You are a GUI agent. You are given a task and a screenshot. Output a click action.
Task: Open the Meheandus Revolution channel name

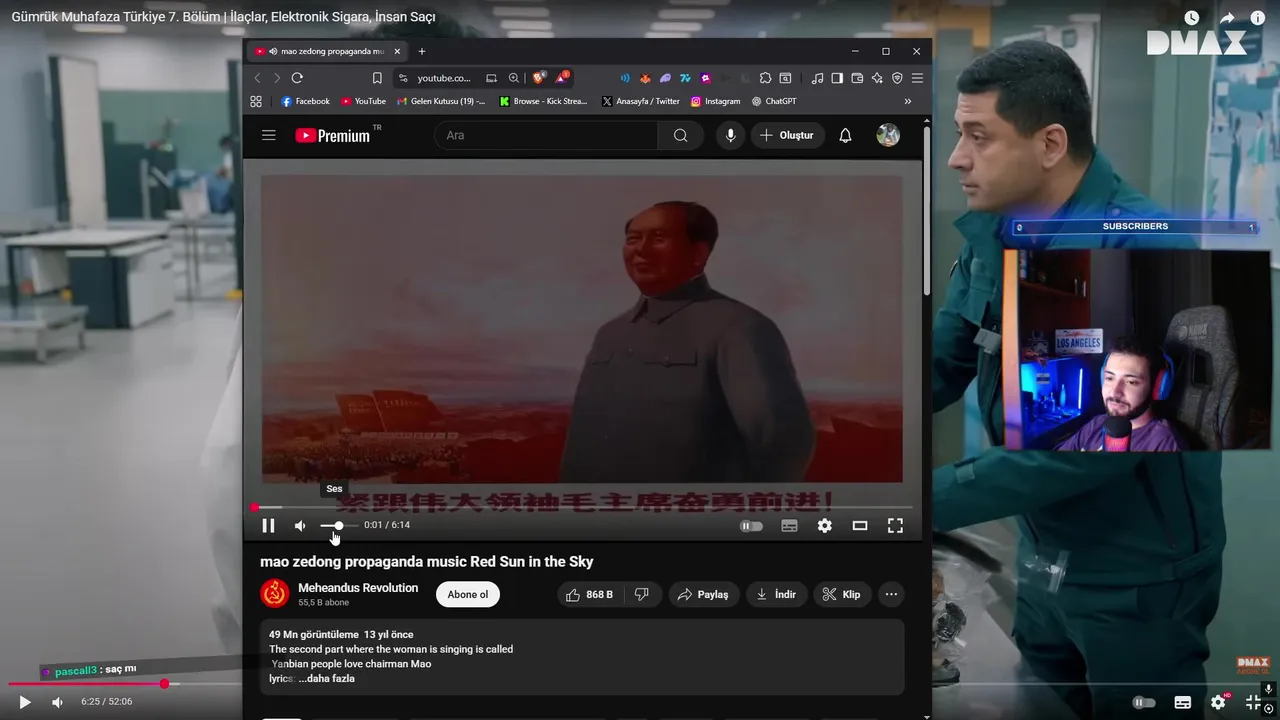click(x=358, y=588)
